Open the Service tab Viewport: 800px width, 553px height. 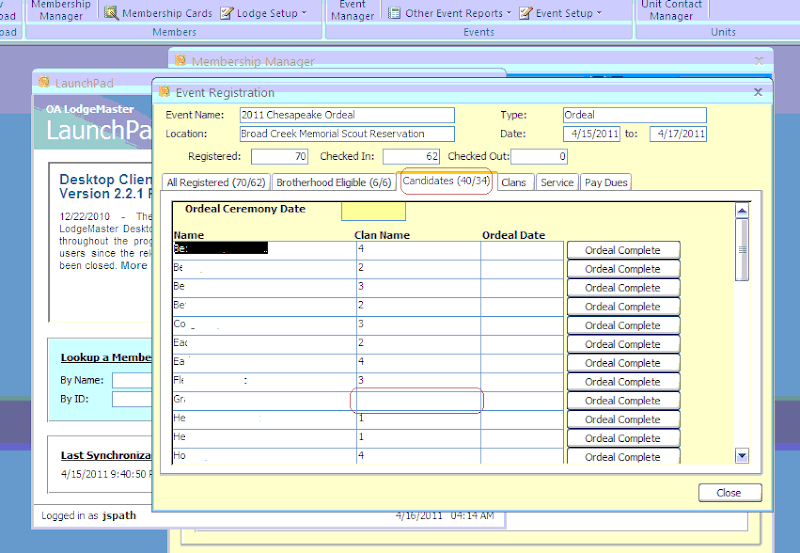tap(557, 182)
